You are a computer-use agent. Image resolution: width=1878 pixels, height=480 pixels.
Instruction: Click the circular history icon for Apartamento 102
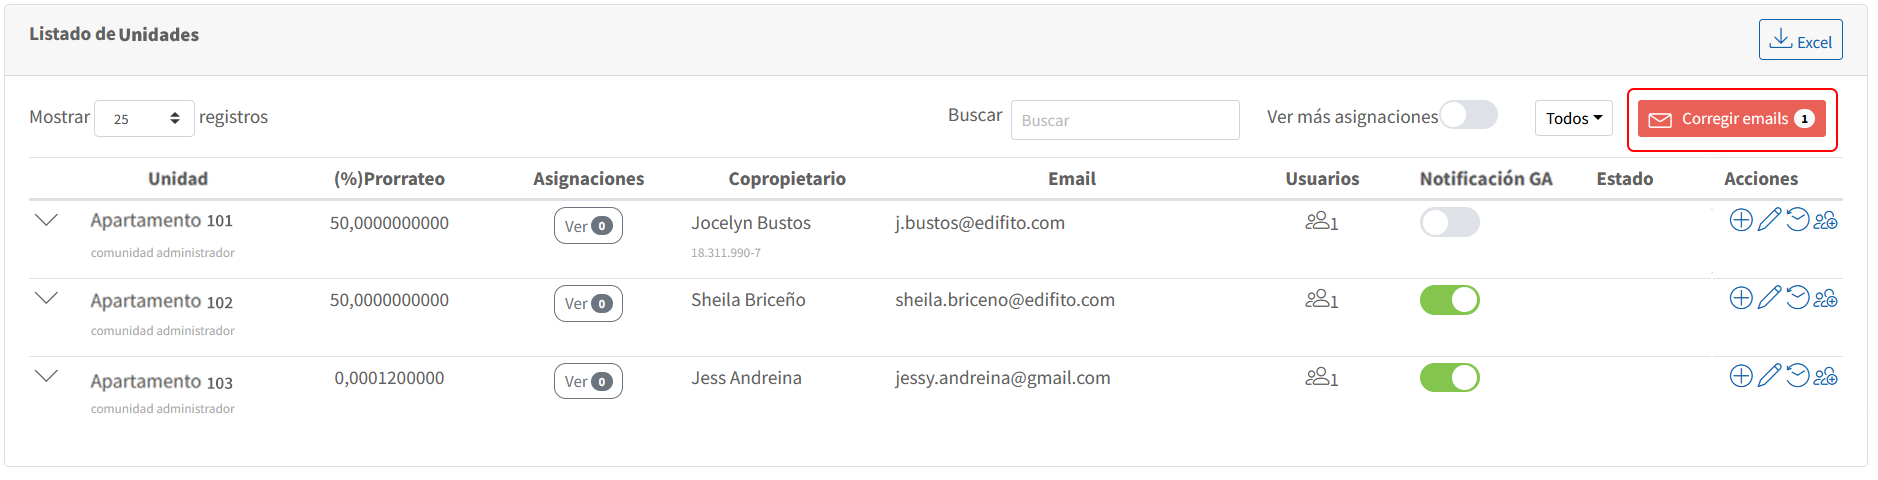1797,298
